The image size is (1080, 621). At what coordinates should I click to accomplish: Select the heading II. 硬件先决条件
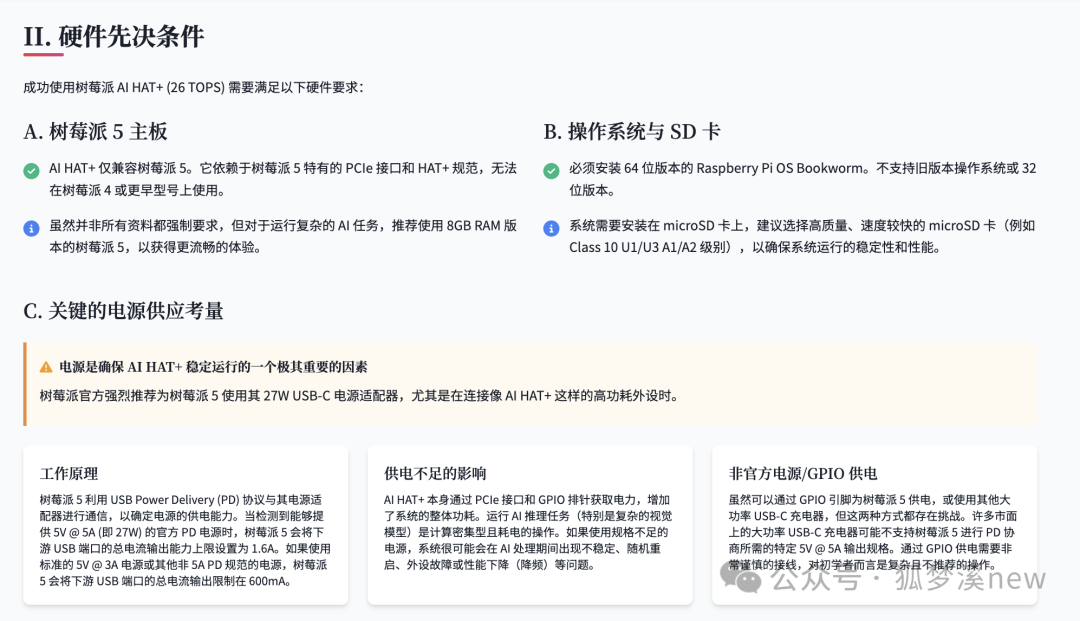[x=113, y=36]
